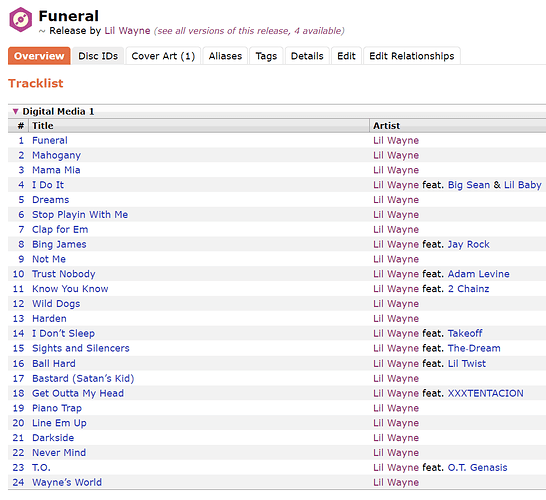The width and height of the screenshot is (546, 500).
Task: Open the Edit tab
Action: pyautogui.click(x=346, y=56)
